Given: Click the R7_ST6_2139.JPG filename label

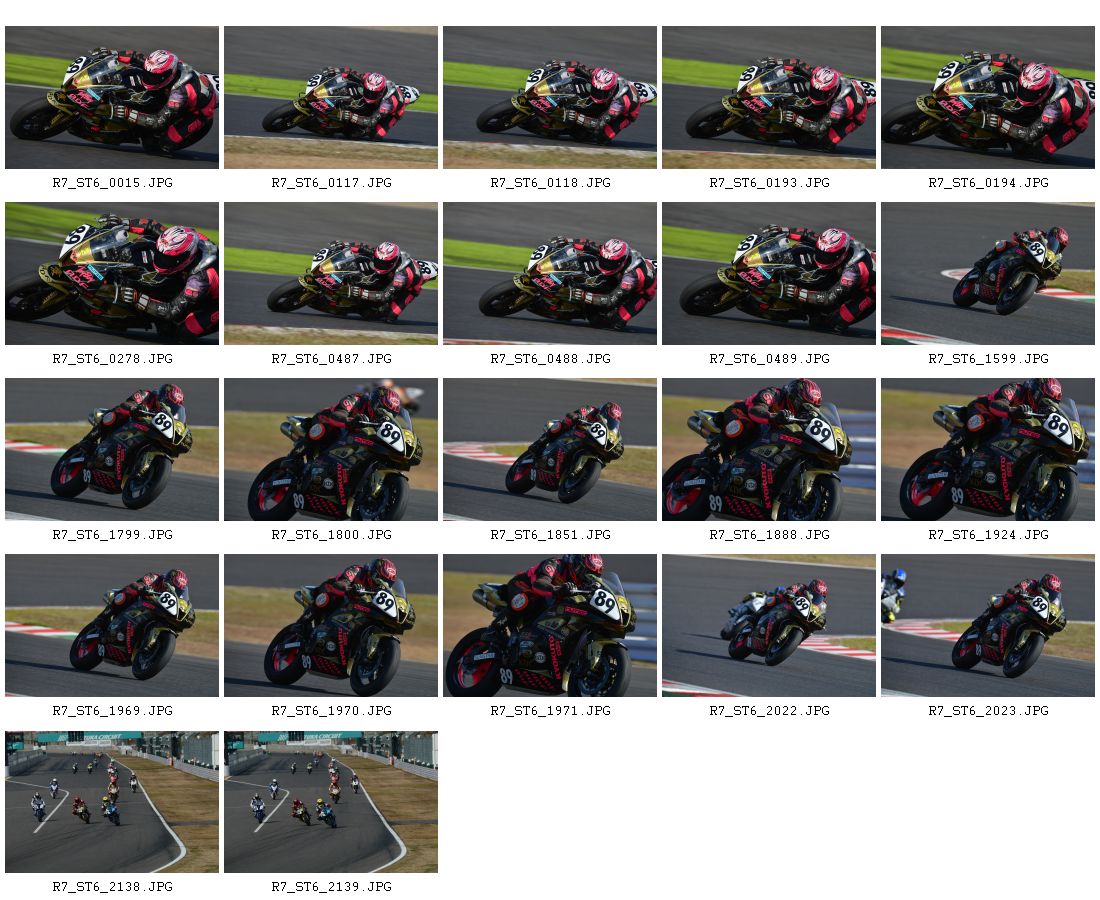Looking at the screenshot, I should point(331,887).
